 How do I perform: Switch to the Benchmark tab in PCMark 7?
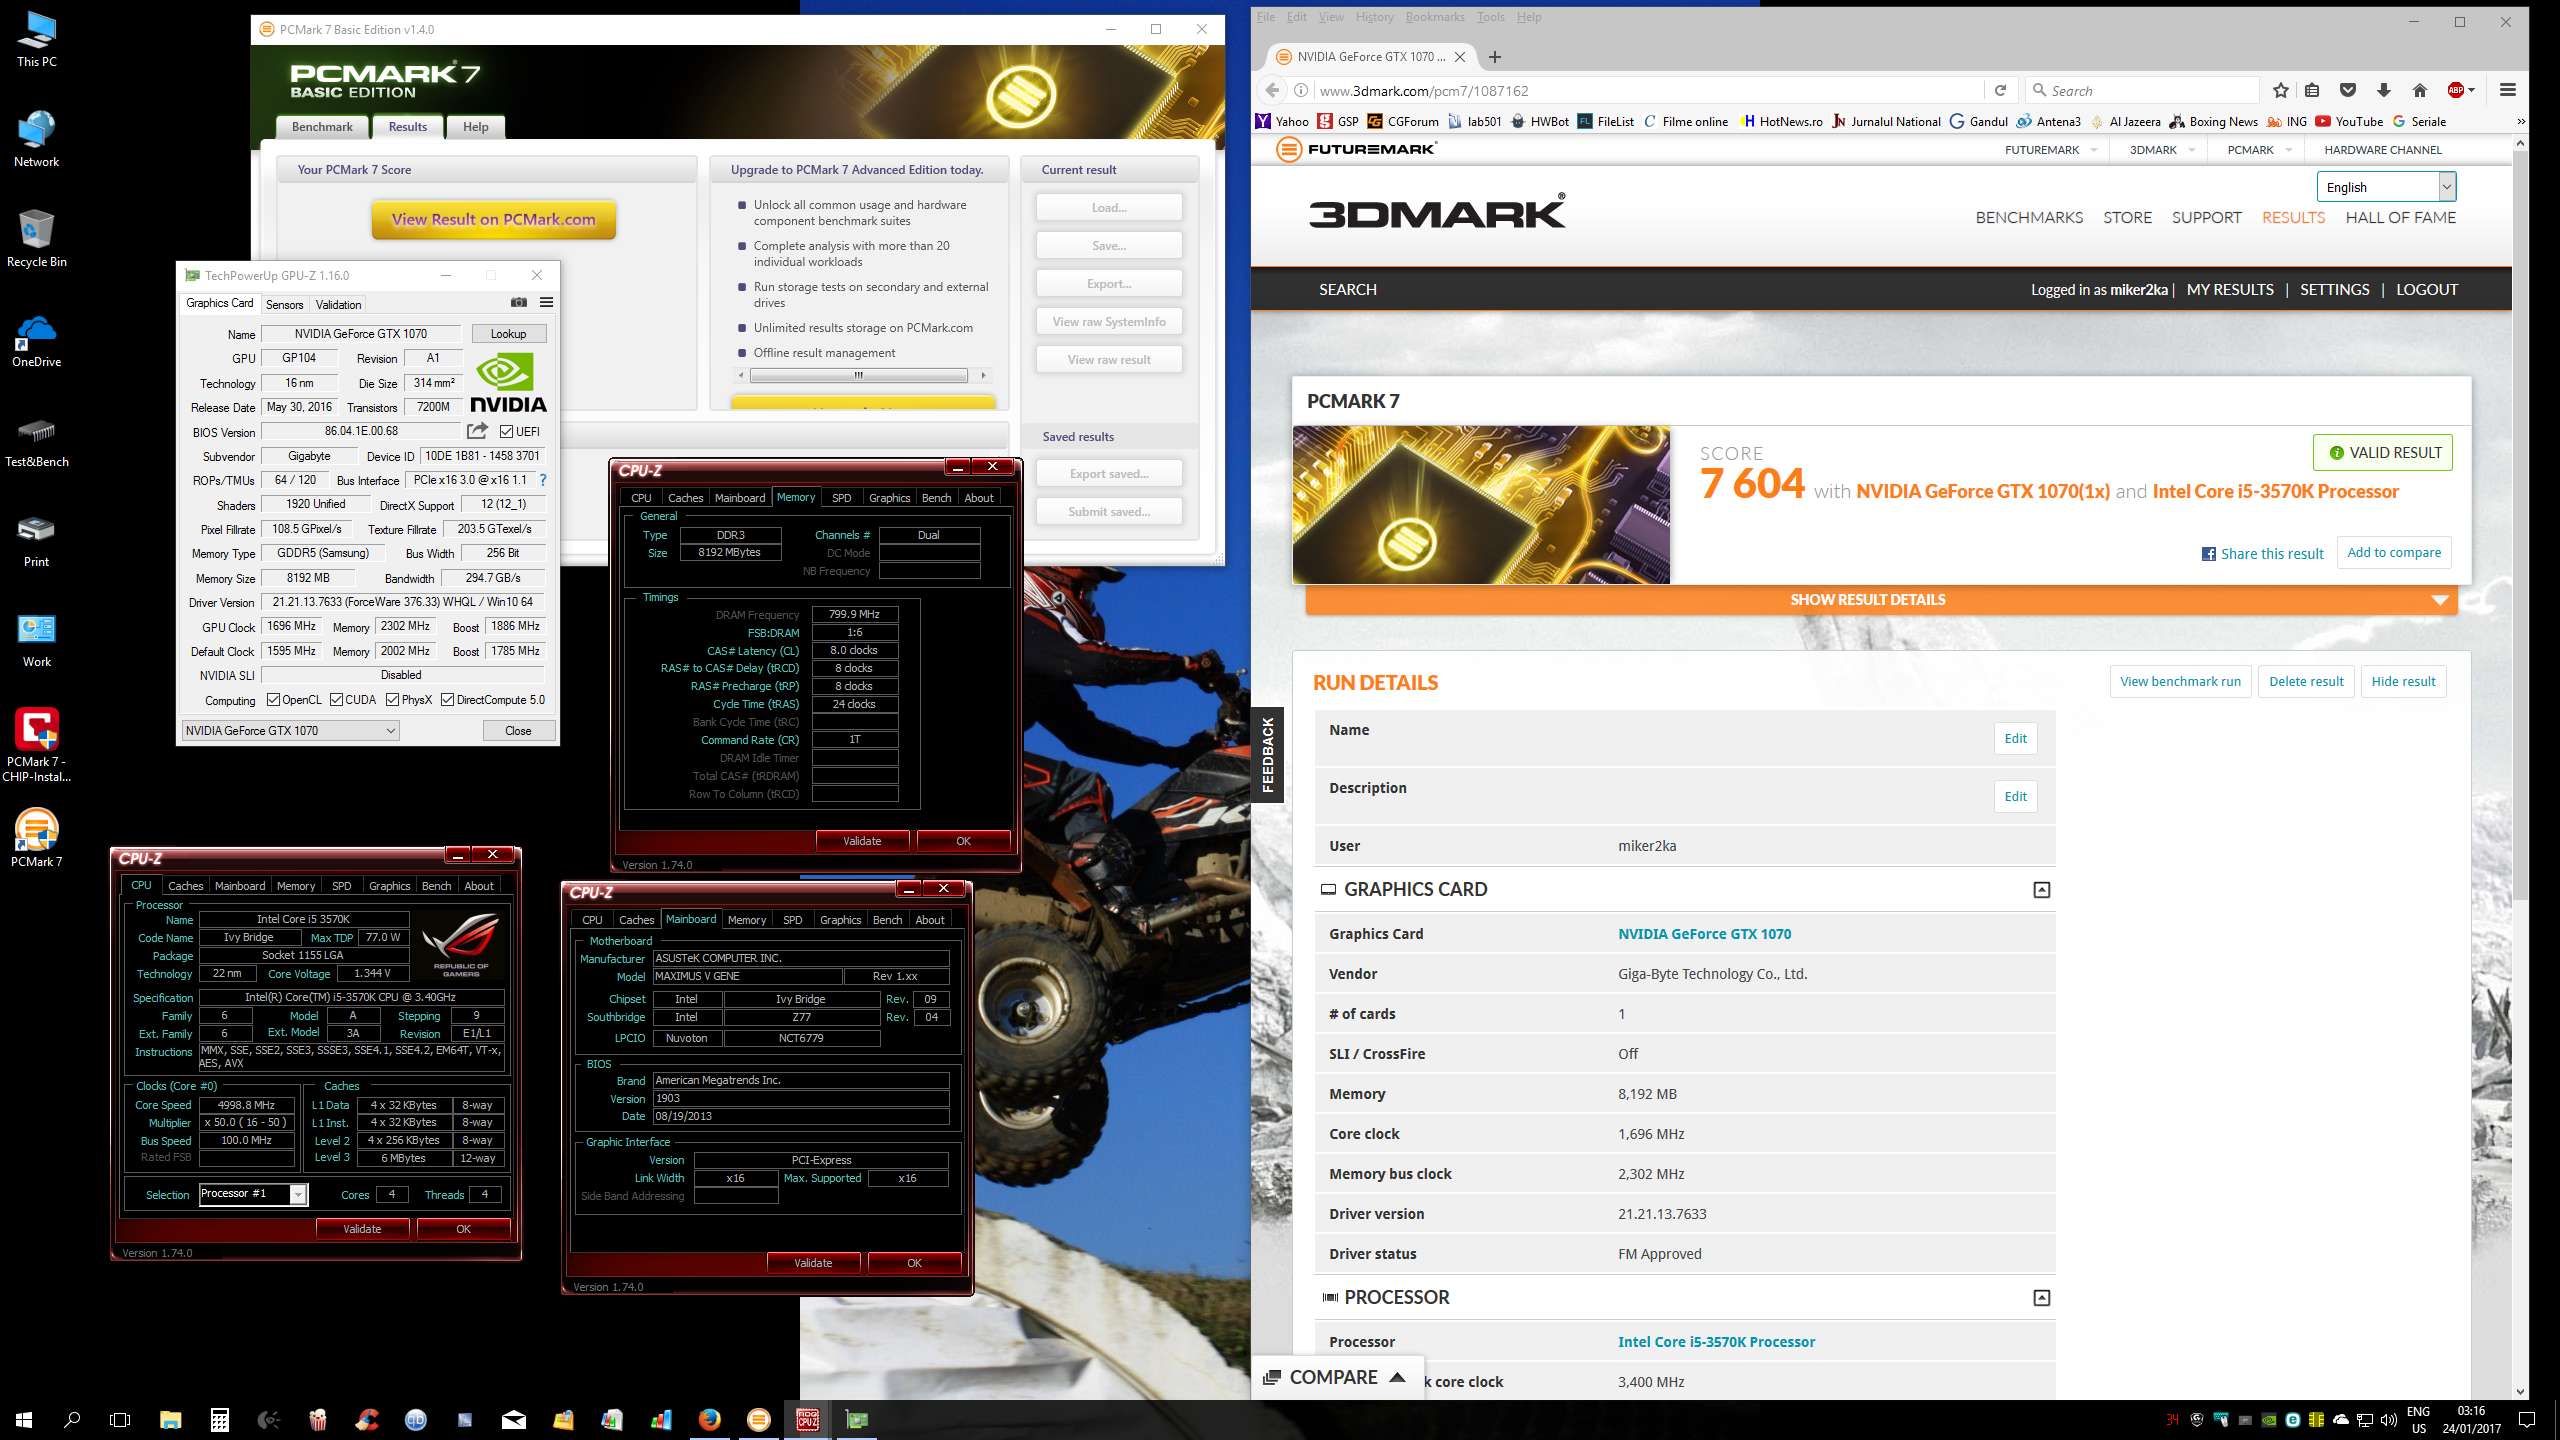pos(322,127)
